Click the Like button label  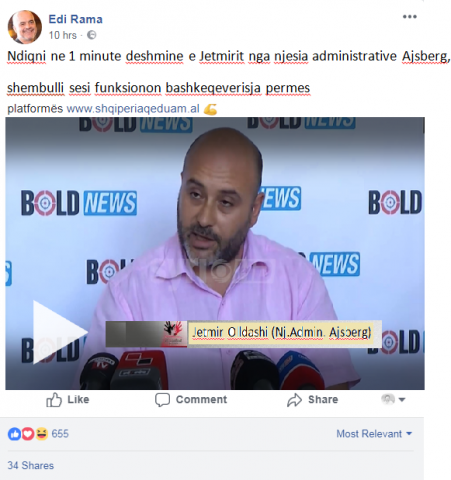[x=78, y=399]
